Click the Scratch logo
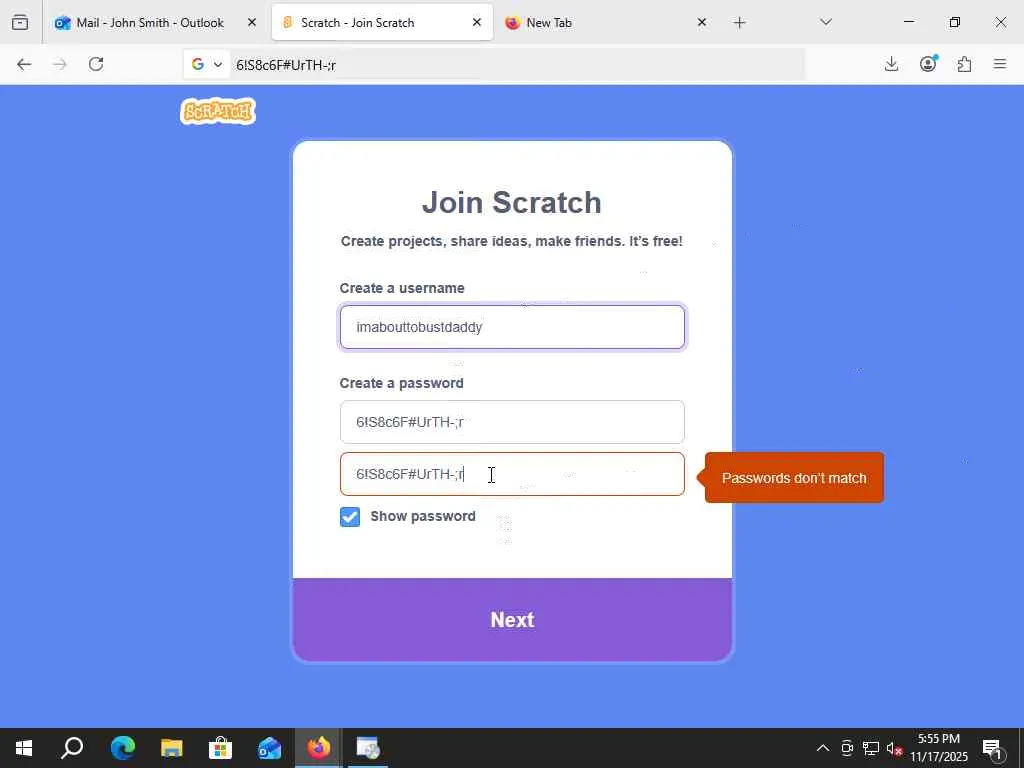 (217, 111)
